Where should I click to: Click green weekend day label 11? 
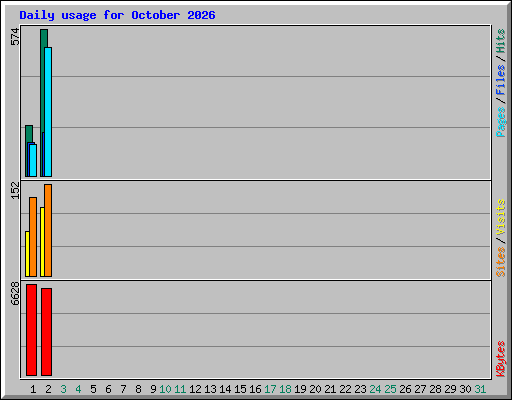(x=180, y=389)
